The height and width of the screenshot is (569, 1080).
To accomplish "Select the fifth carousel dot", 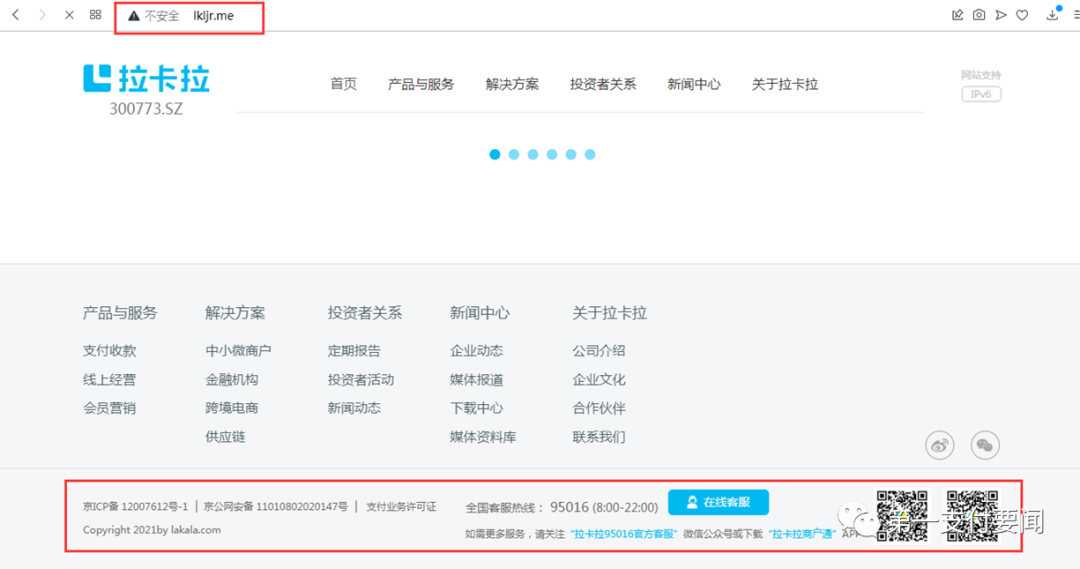I will tap(571, 154).
